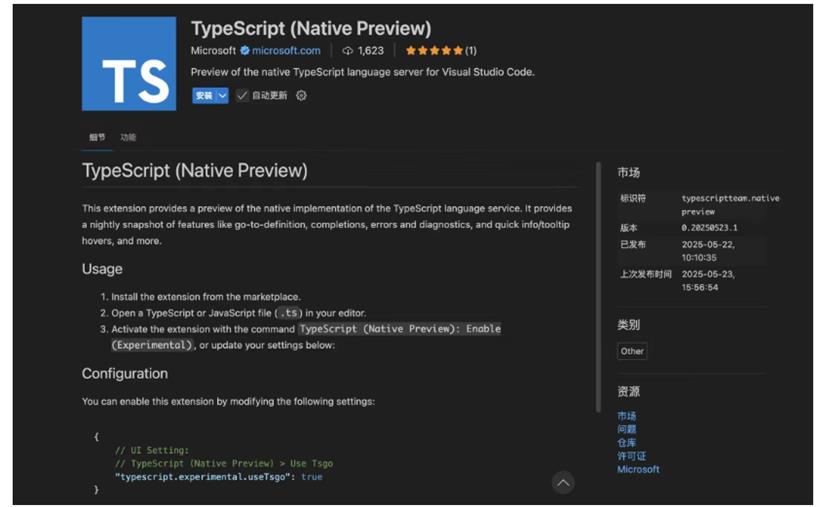Click the version value 0.20250523.1
Viewport: 820px width, 507px height.
pos(709,228)
